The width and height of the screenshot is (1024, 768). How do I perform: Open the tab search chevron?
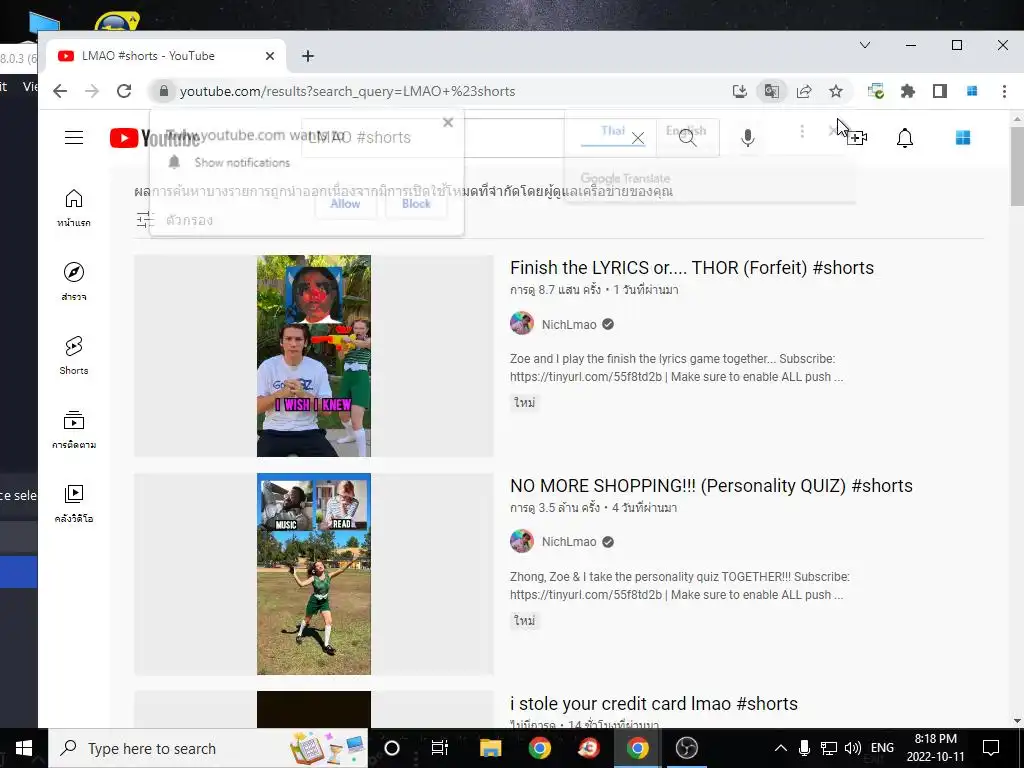(x=865, y=45)
